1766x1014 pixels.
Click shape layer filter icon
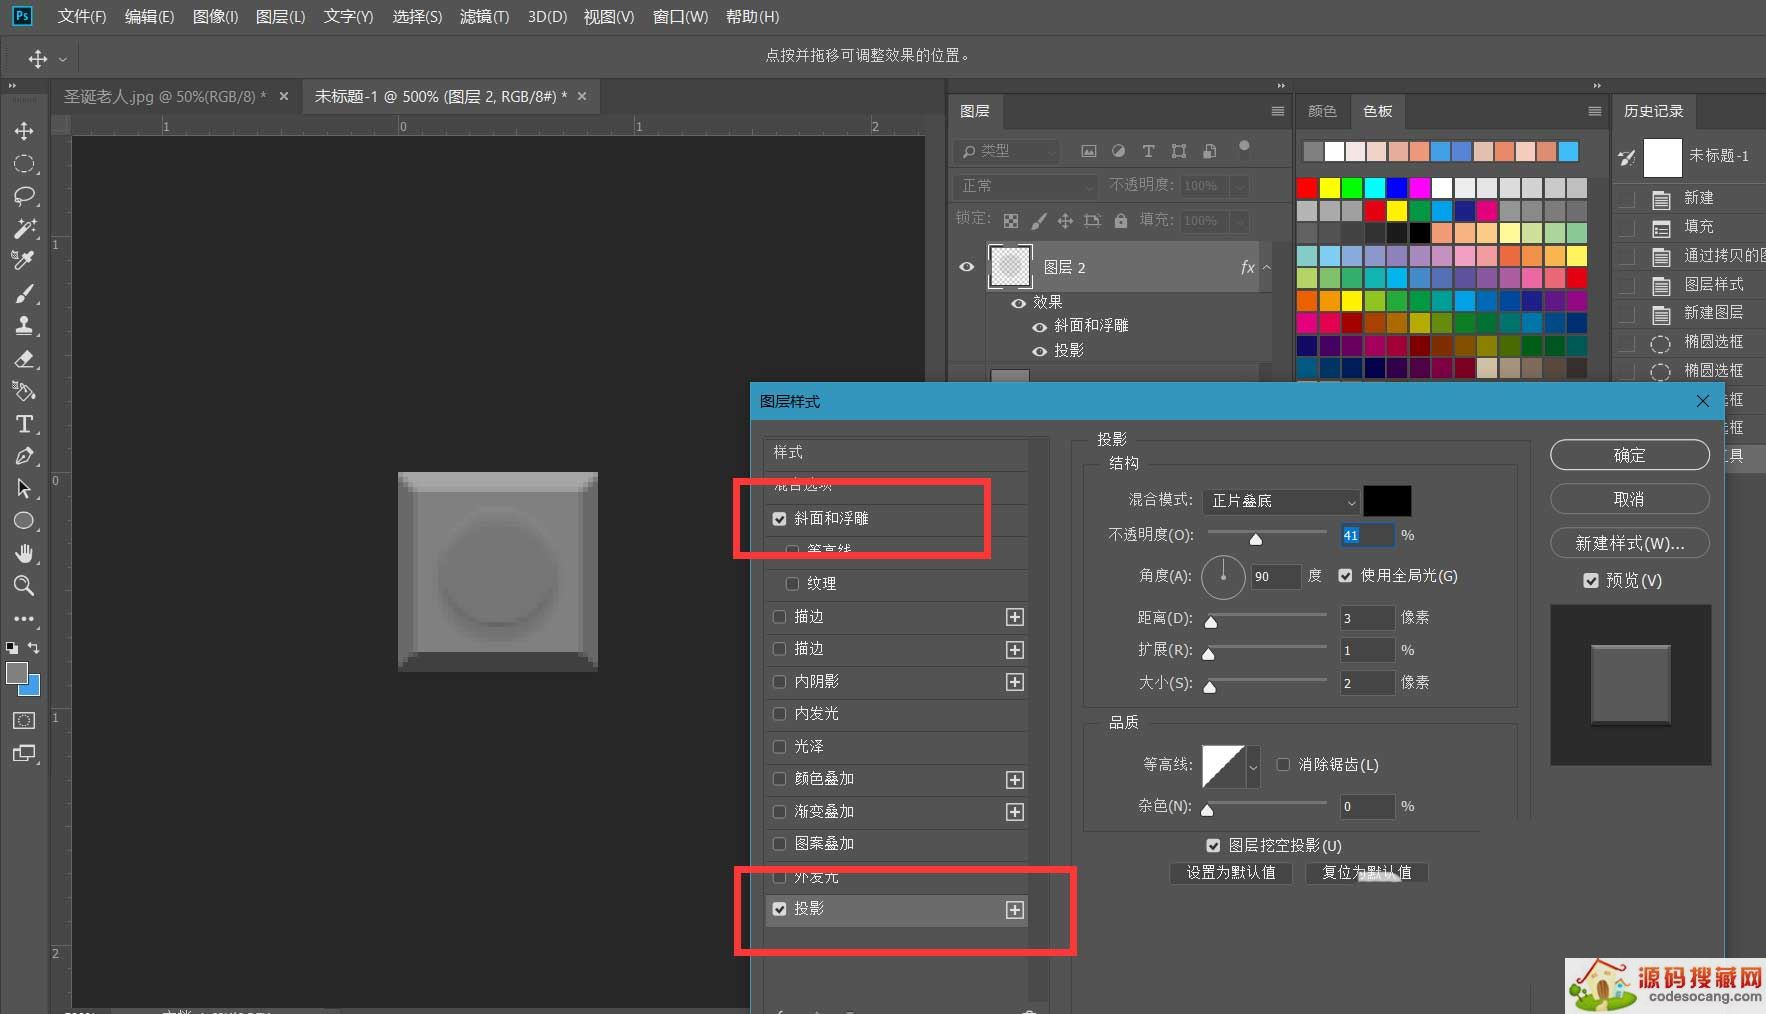[x=1179, y=151]
